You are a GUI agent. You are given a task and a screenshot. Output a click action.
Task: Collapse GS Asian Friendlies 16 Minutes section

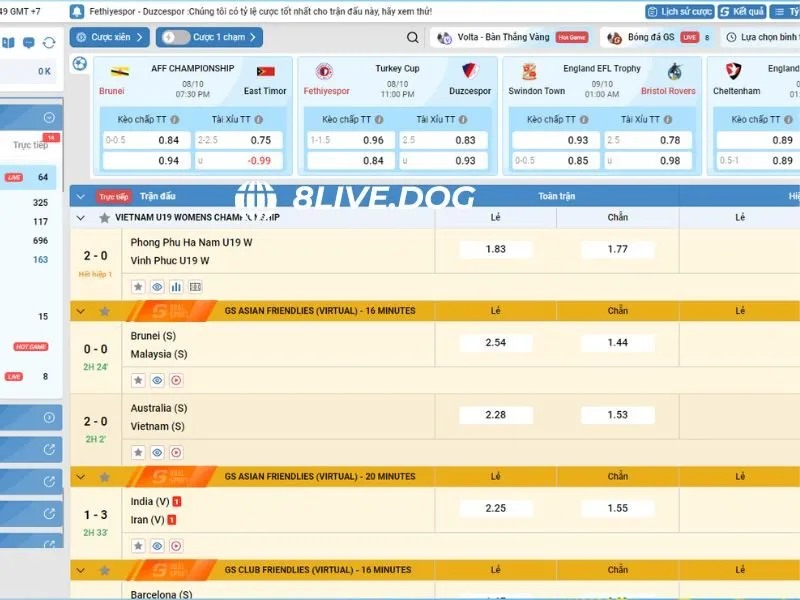point(81,311)
